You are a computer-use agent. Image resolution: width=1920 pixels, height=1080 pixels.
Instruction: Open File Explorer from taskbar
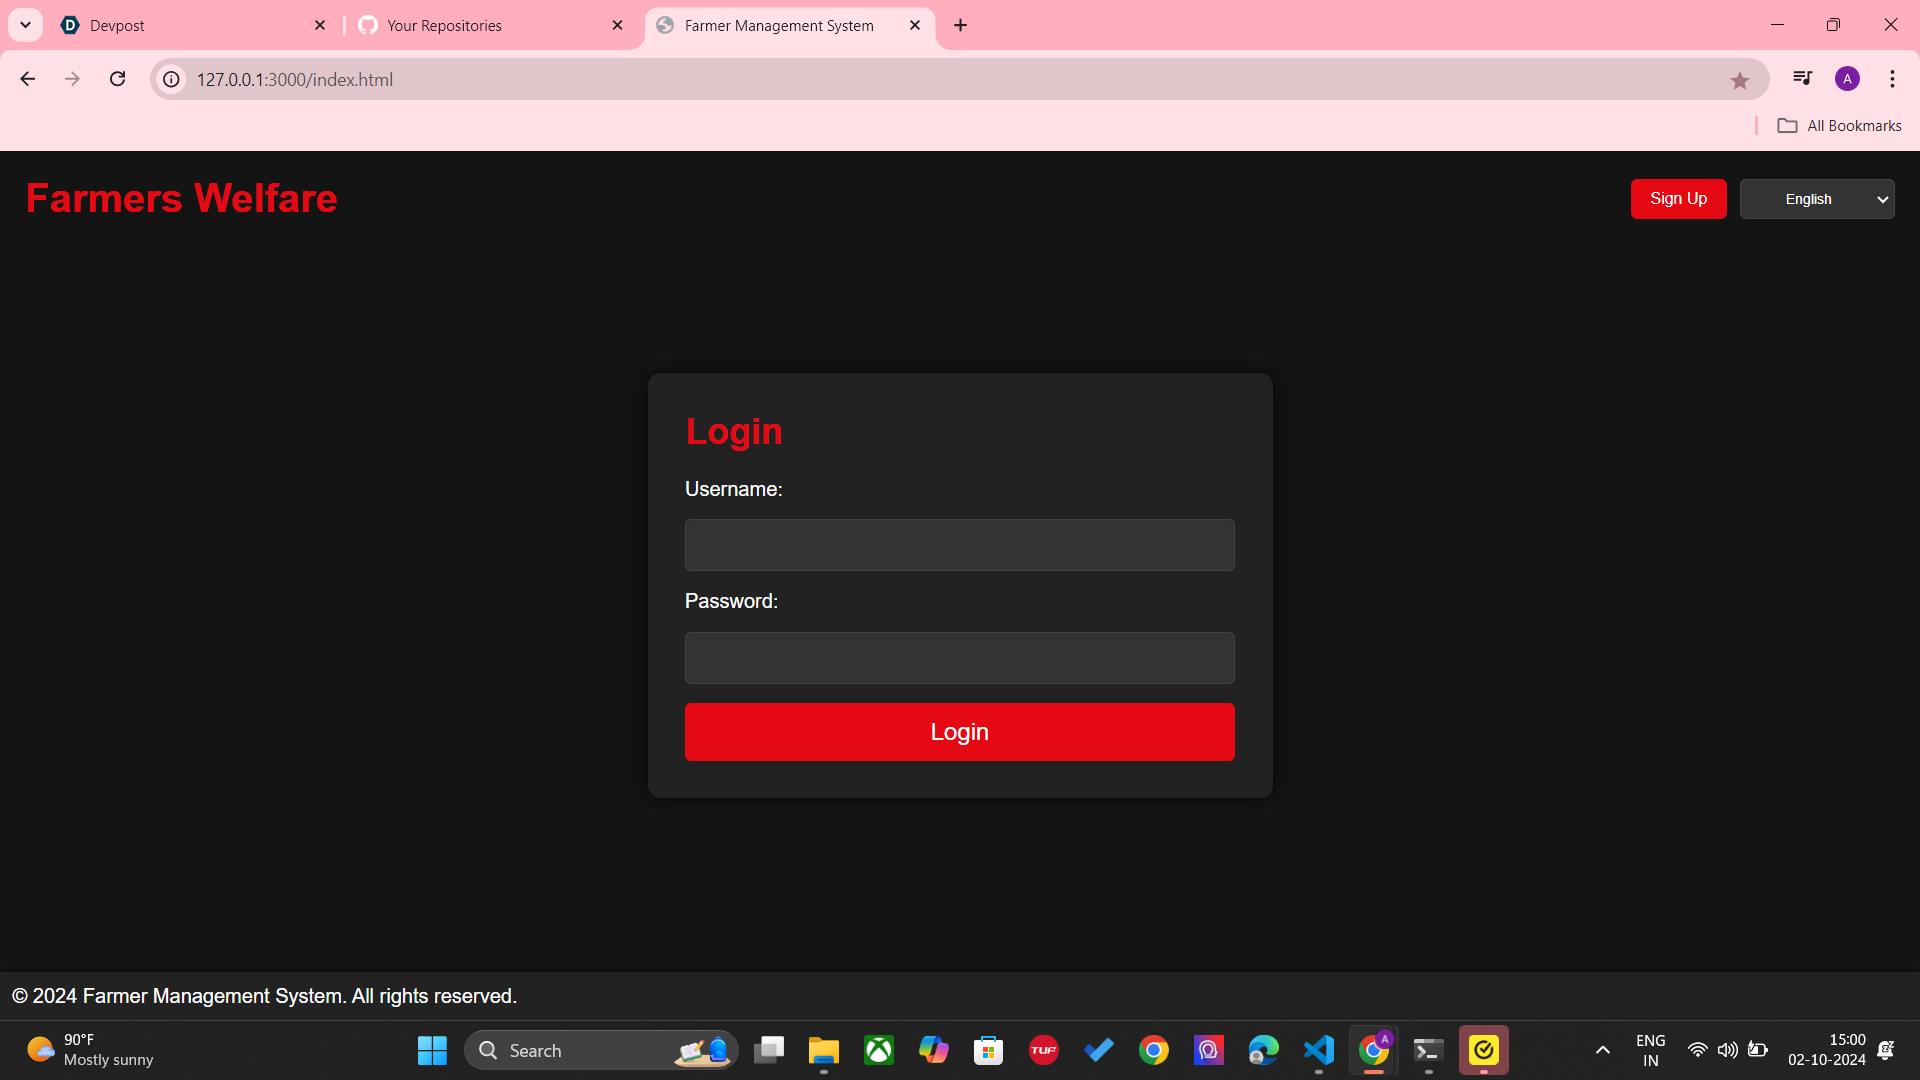[x=823, y=1050]
